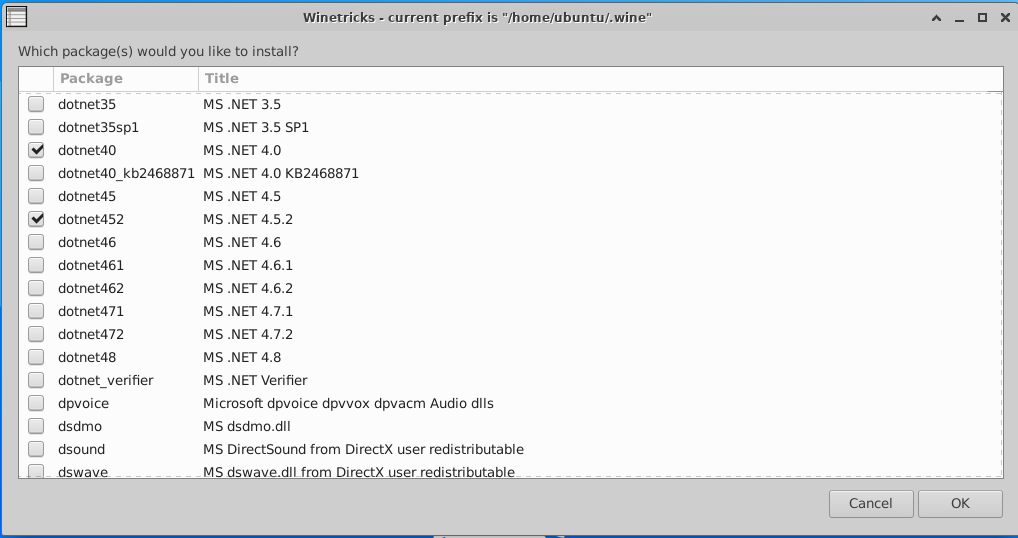Screen dimensions: 1018x538
Task: Check the dotnet40_kb2468871 checkbox
Action: click(x=36, y=173)
